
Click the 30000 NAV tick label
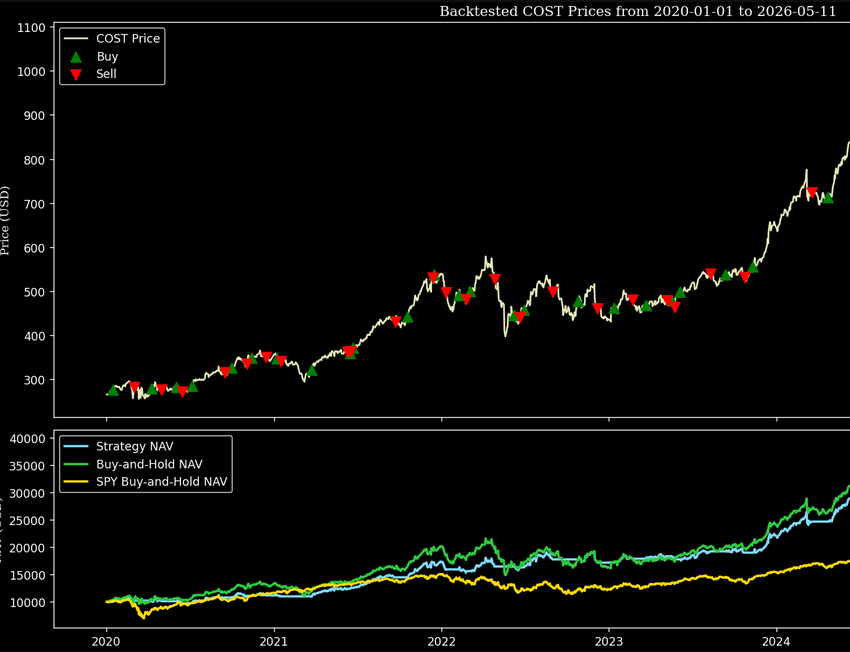point(28,493)
